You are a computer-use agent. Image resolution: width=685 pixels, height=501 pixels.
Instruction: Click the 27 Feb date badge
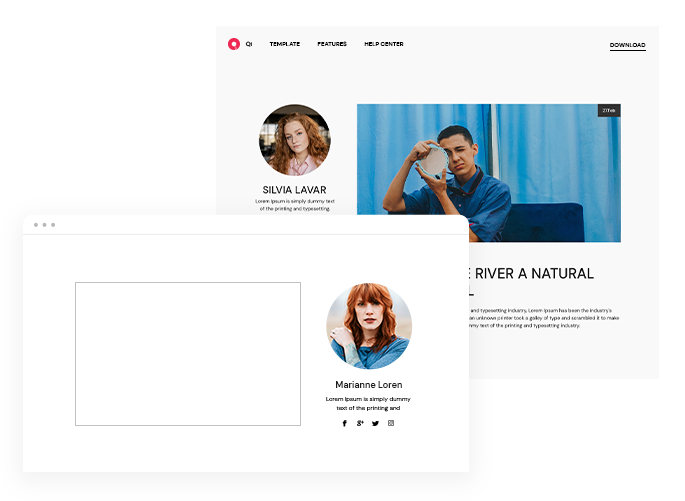point(608,110)
